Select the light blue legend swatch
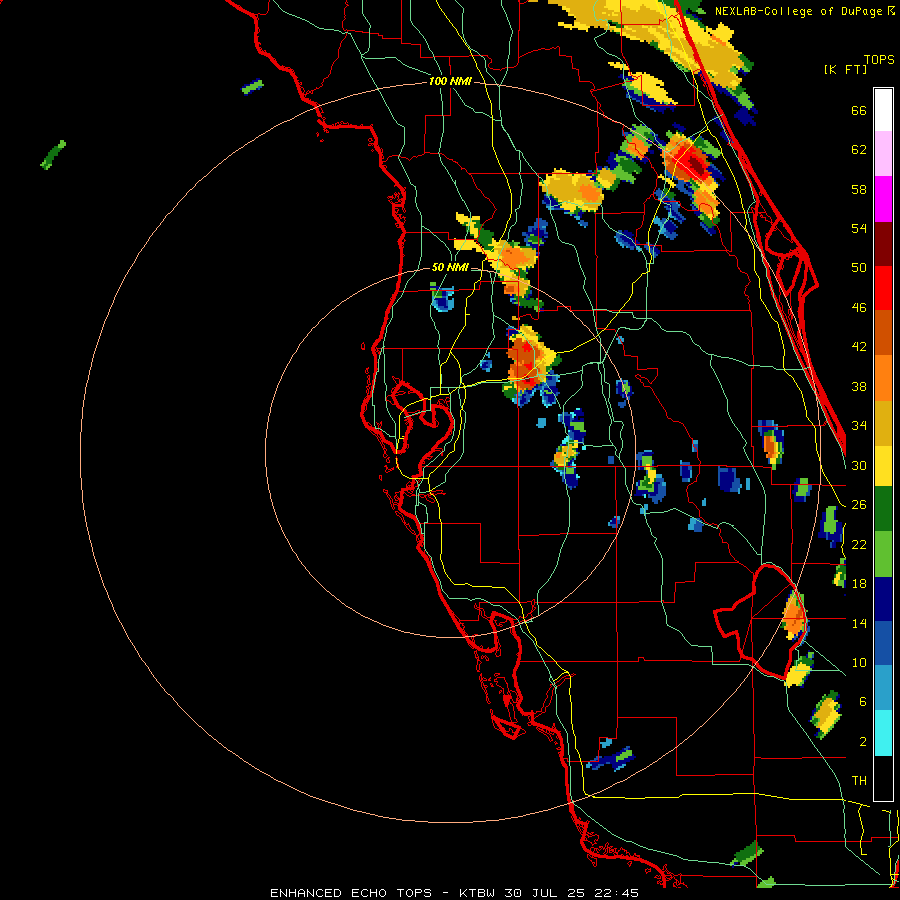 point(883,688)
